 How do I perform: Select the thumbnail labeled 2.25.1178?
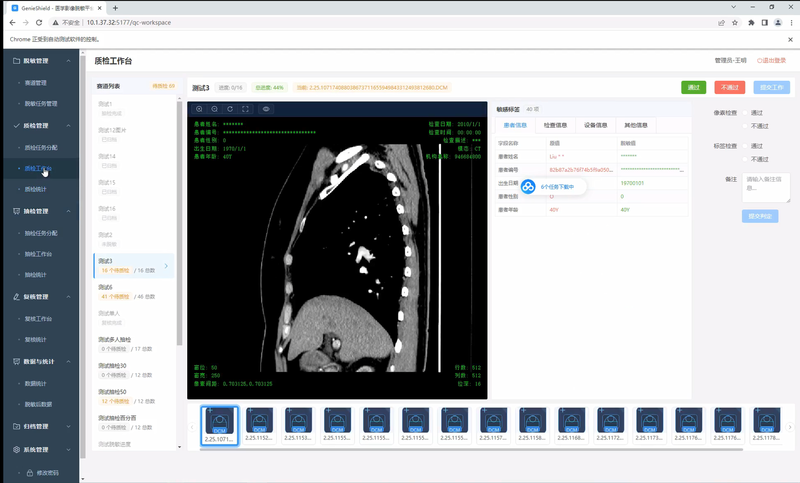(x=766, y=425)
